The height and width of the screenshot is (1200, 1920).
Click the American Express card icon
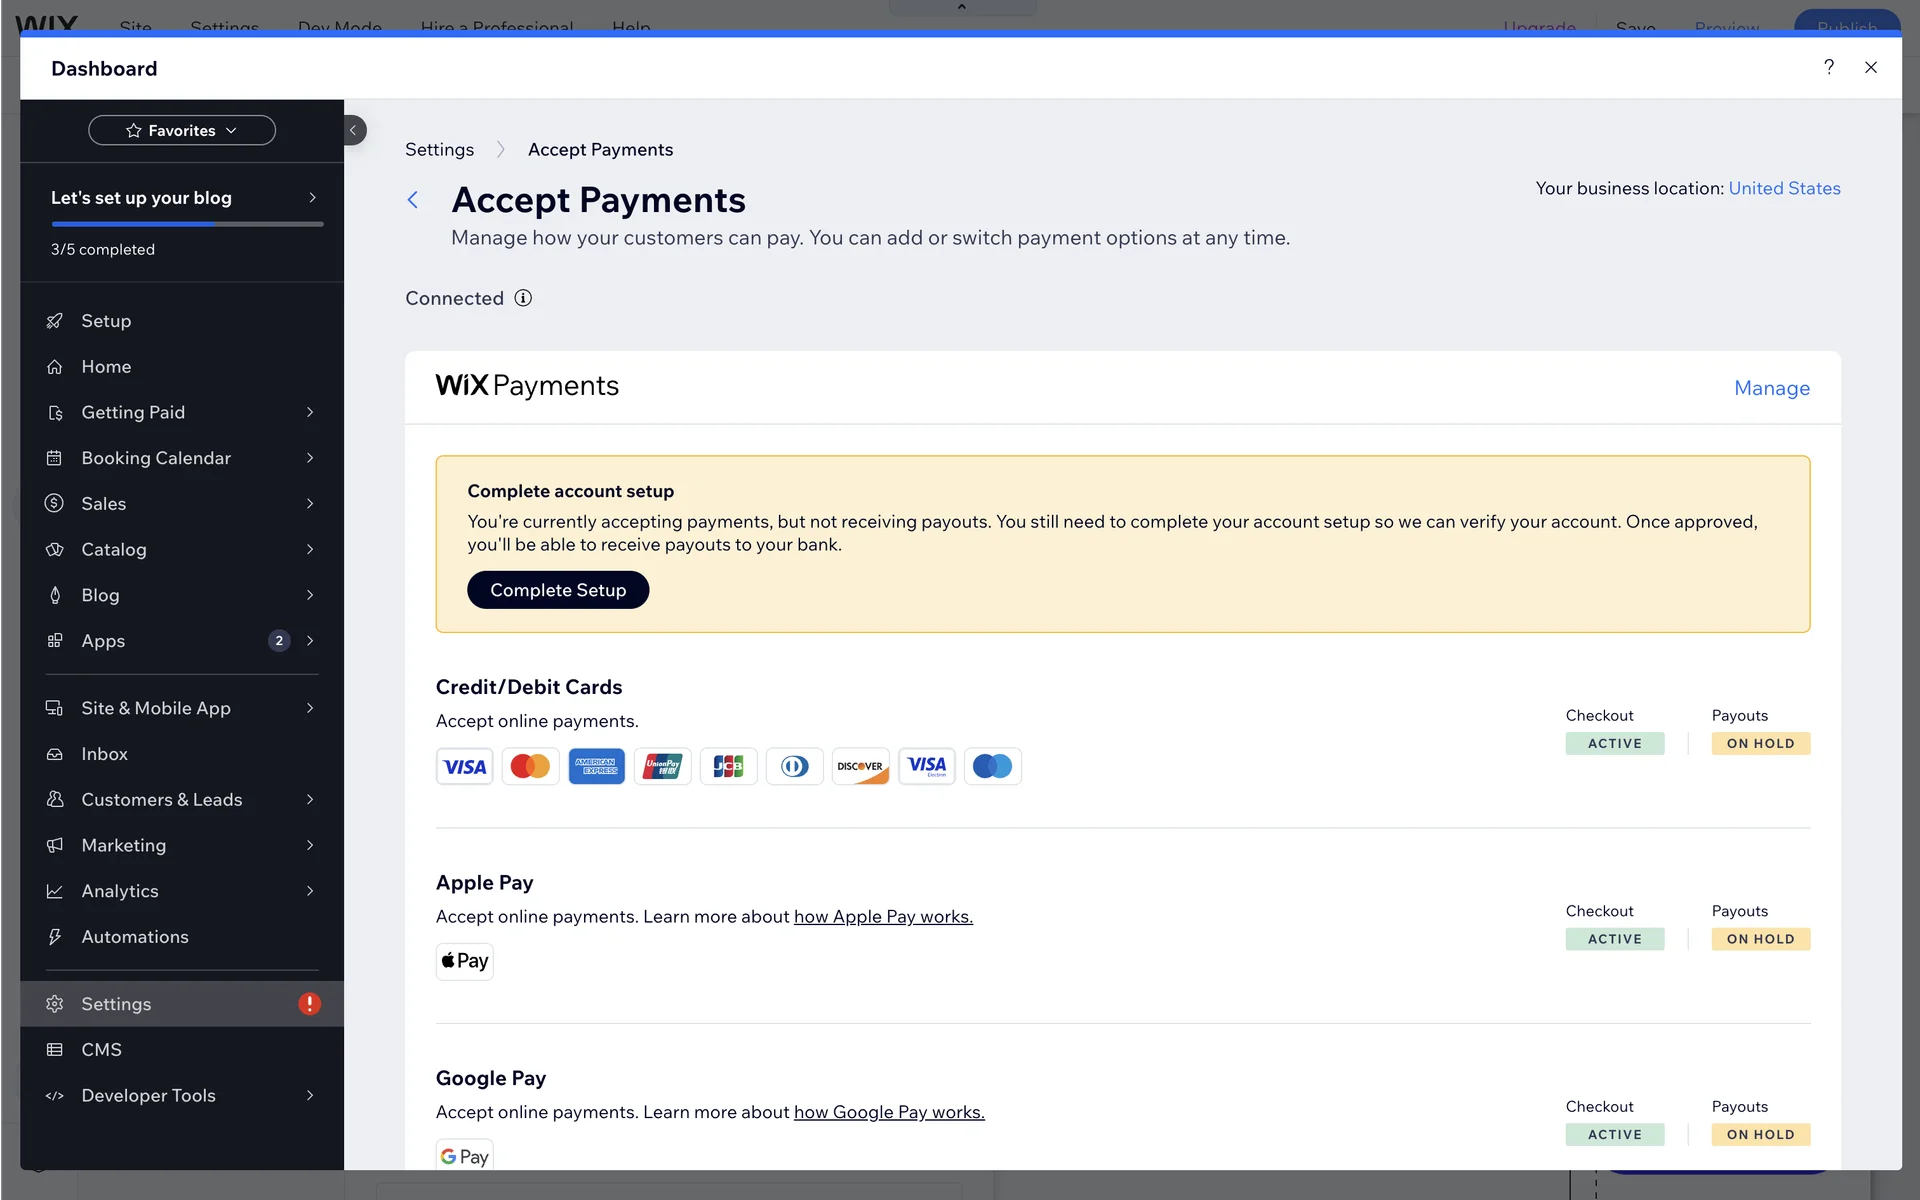coord(596,766)
